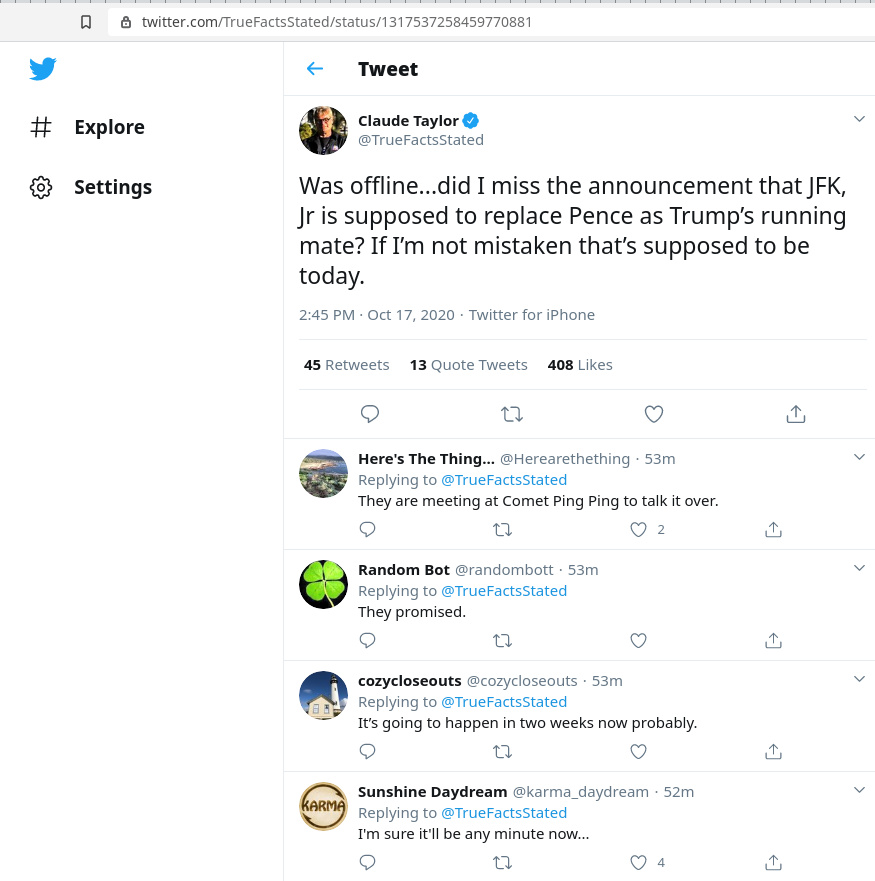Click the Explore hashtag icon
This screenshot has height=881, width=875.
(x=41, y=127)
